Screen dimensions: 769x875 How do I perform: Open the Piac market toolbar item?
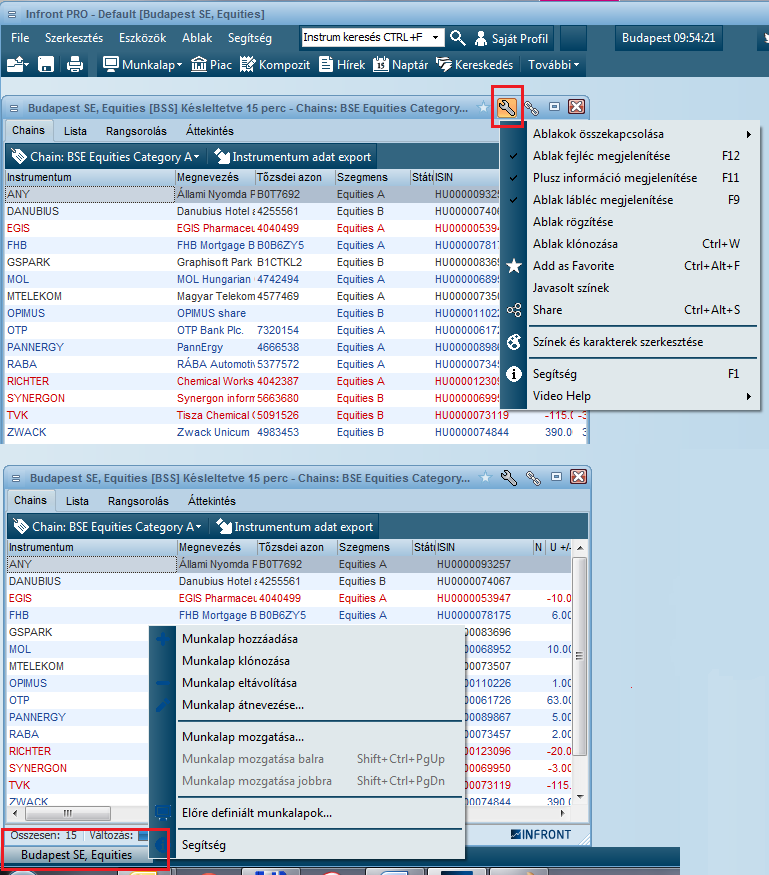[x=211, y=65]
